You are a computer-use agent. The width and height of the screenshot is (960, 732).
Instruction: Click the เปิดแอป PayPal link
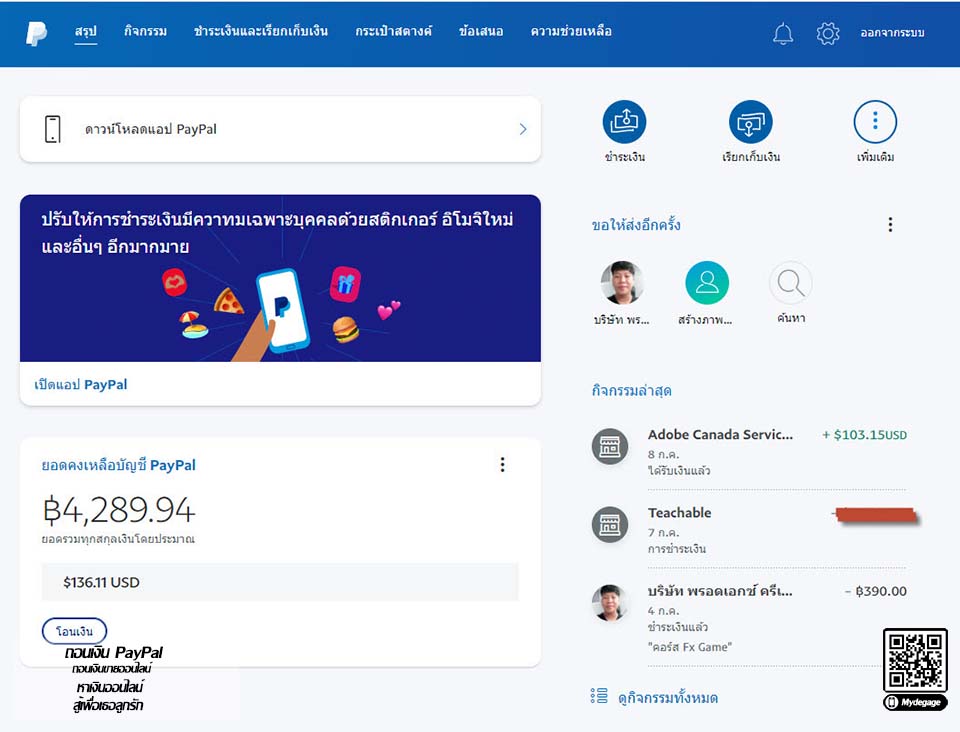[x=81, y=384]
